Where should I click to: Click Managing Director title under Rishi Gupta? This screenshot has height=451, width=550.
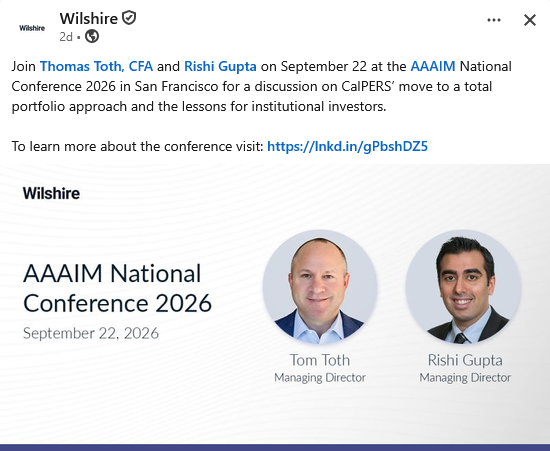coord(465,378)
